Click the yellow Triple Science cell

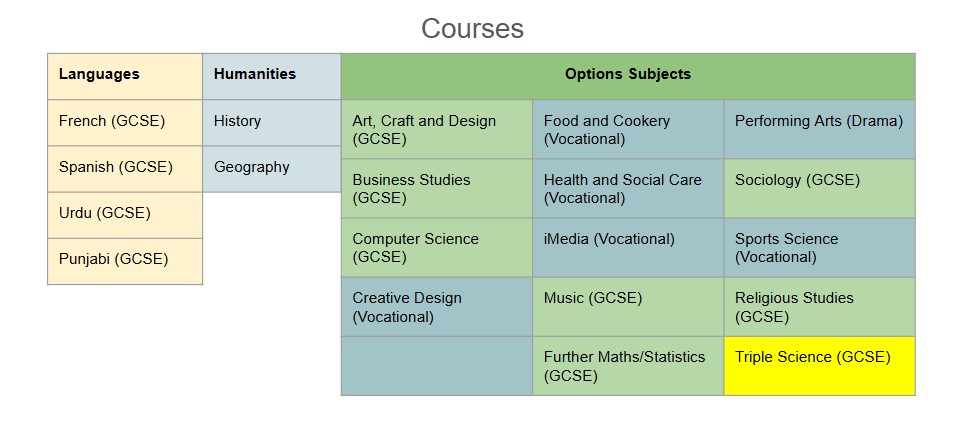(x=819, y=366)
